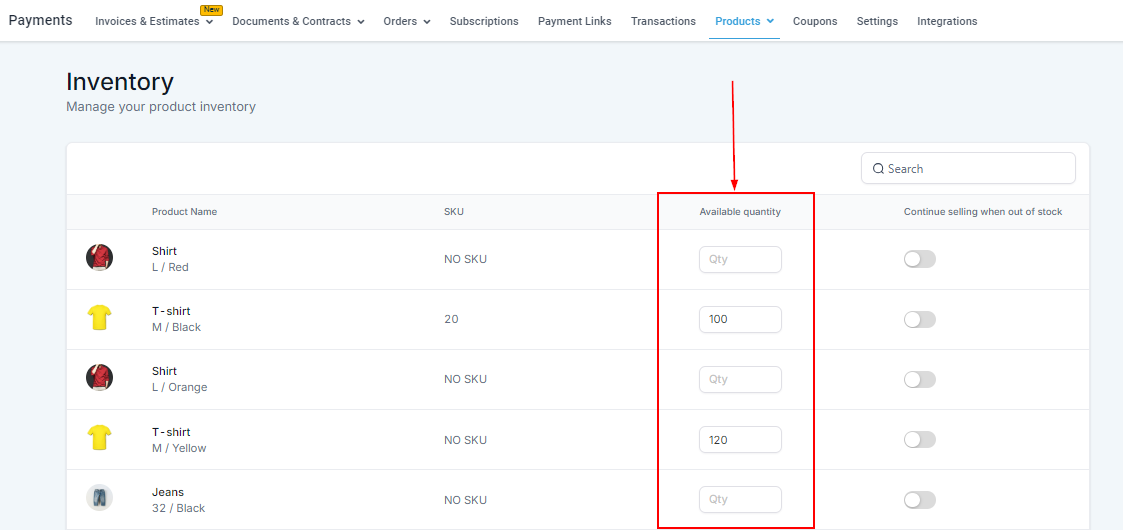Image resolution: width=1123 pixels, height=530 pixels.
Task: Click the L / Red variant text
Action: [170, 267]
